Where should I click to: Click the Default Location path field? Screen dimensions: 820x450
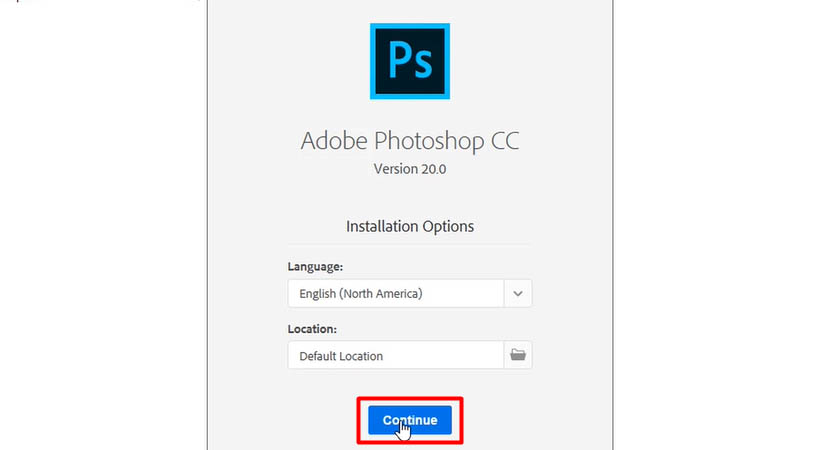tap(395, 355)
